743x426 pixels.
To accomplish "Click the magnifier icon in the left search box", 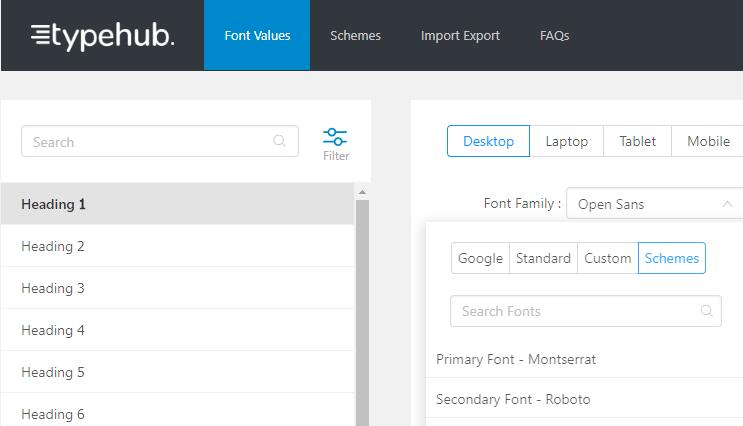I will point(280,142).
